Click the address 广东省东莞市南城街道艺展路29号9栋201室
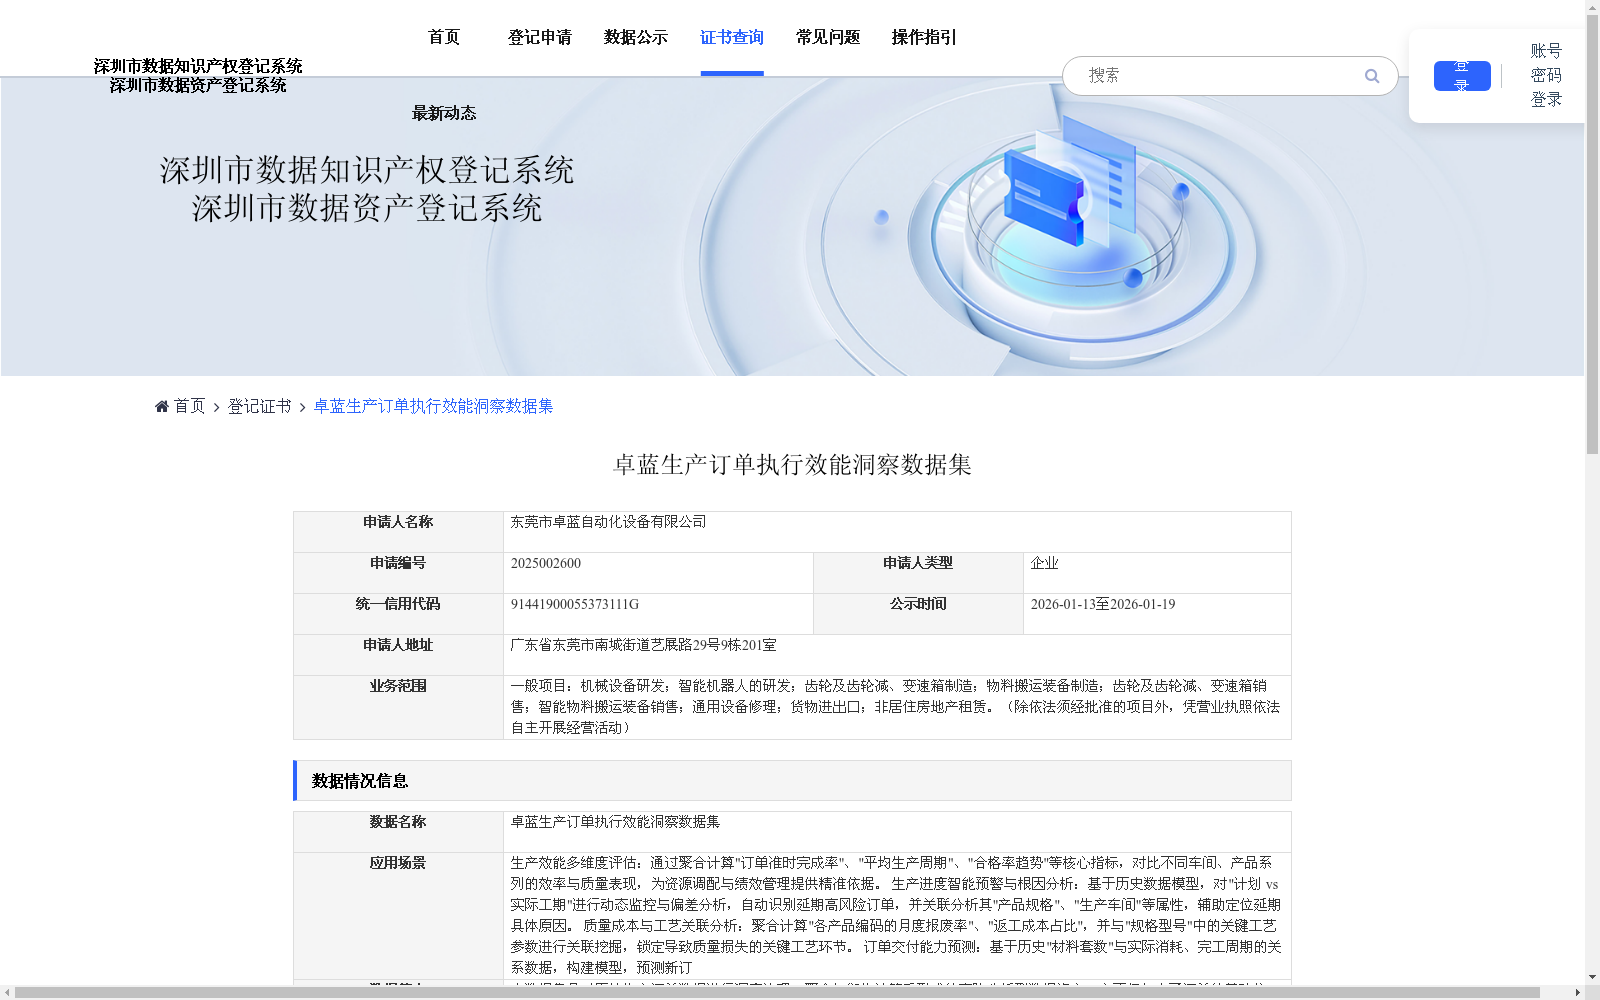Image resolution: width=1600 pixels, height=1000 pixels. click(x=643, y=645)
